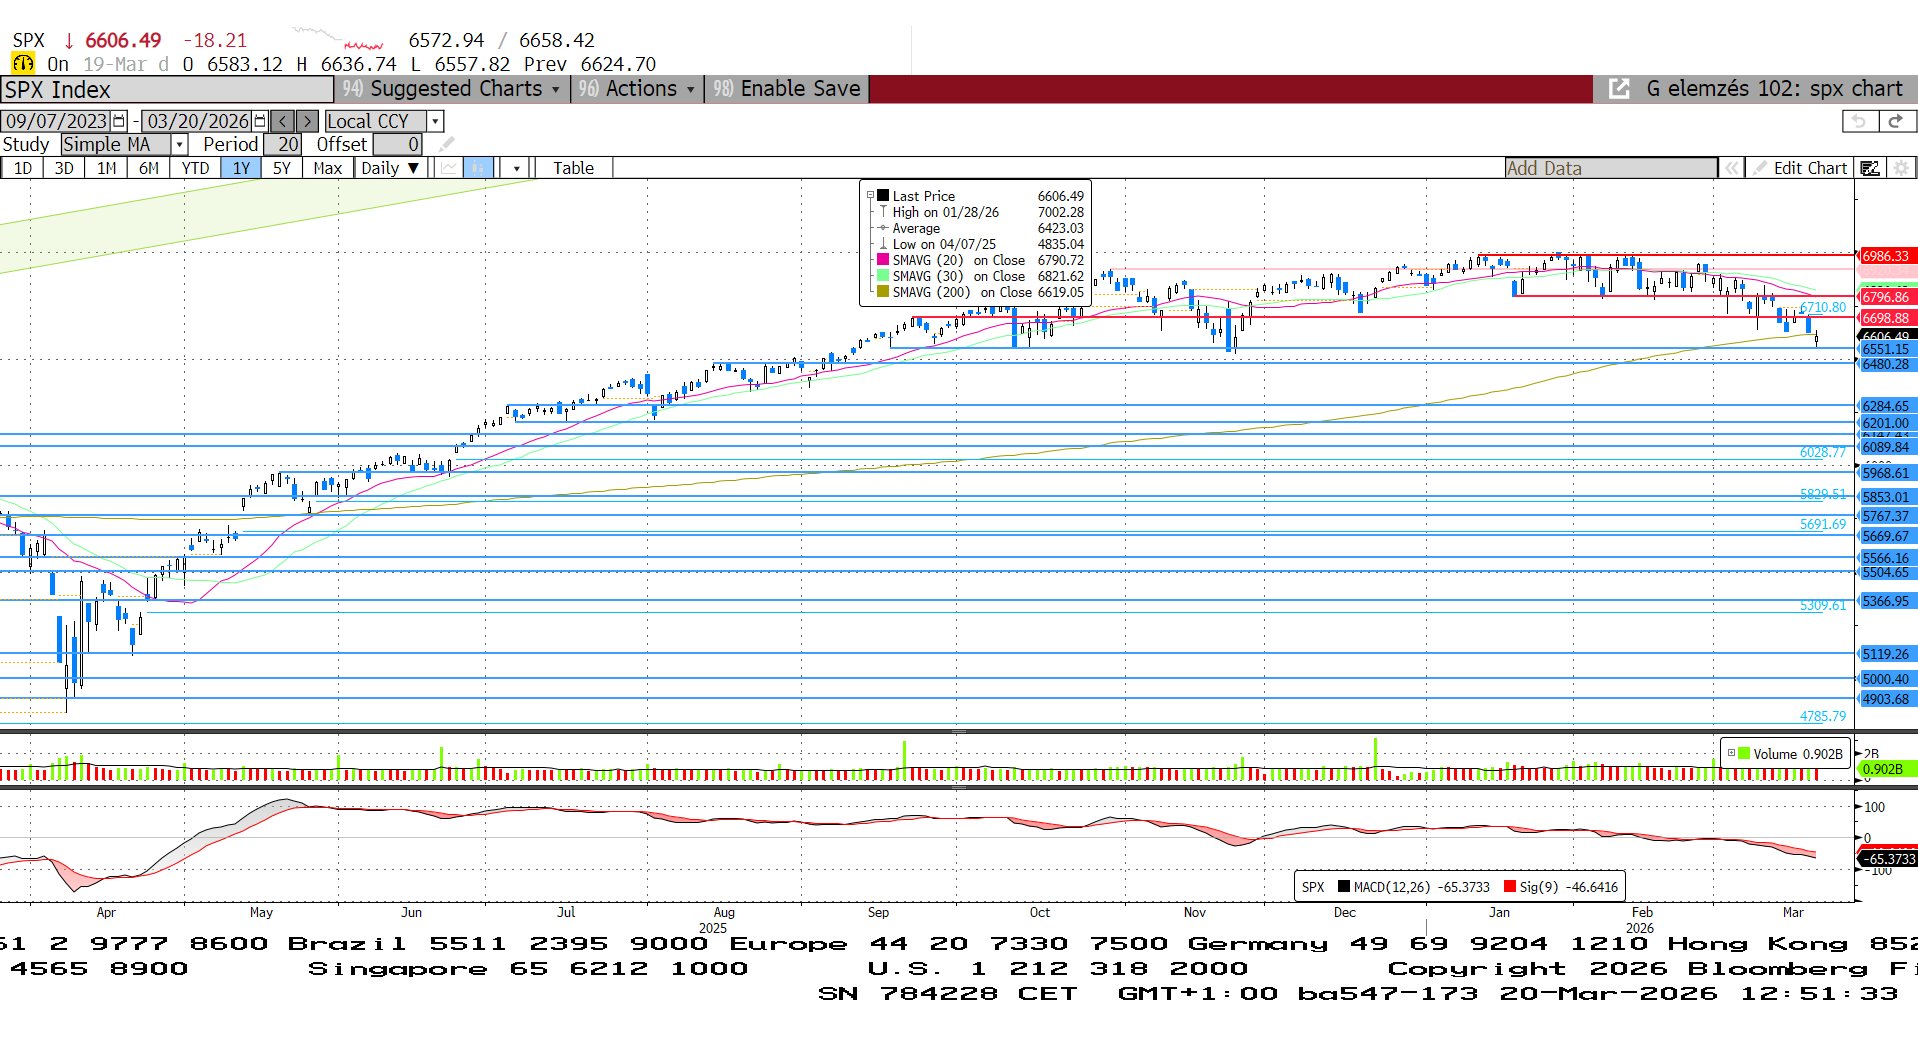
Task: Expand the Simple MA study dropdown
Action: 180,145
